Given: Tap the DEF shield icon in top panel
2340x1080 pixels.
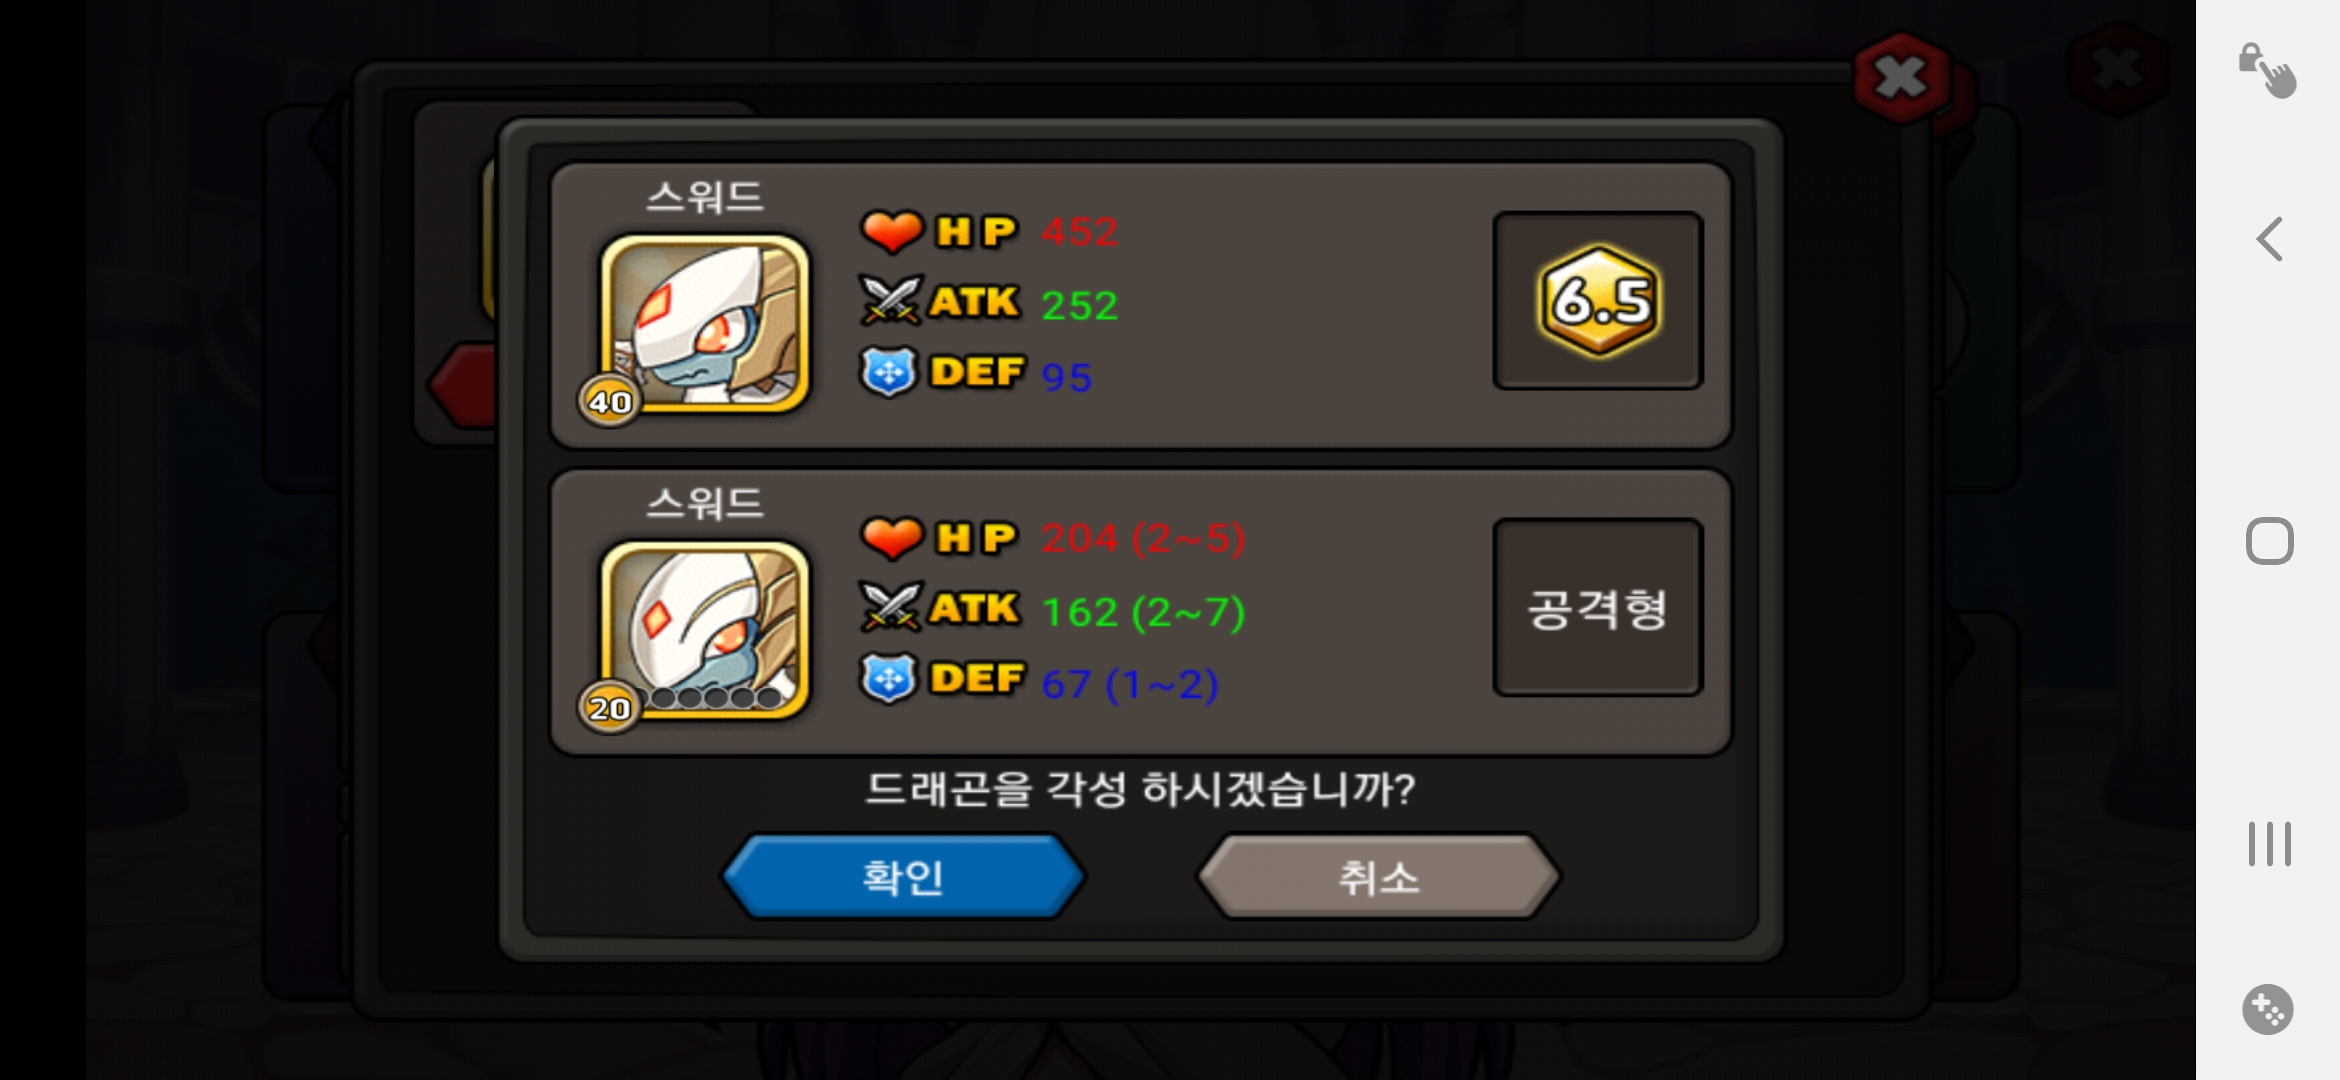Looking at the screenshot, I should pyautogui.click(x=888, y=372).
